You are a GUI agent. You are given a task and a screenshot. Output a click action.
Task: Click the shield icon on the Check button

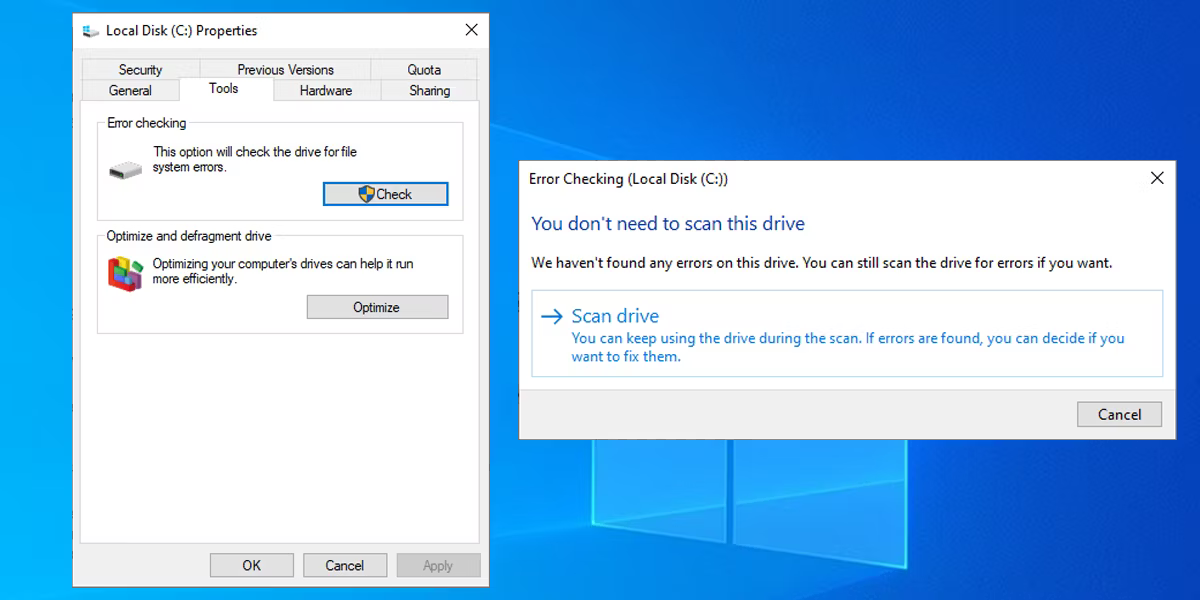[366, 194]
